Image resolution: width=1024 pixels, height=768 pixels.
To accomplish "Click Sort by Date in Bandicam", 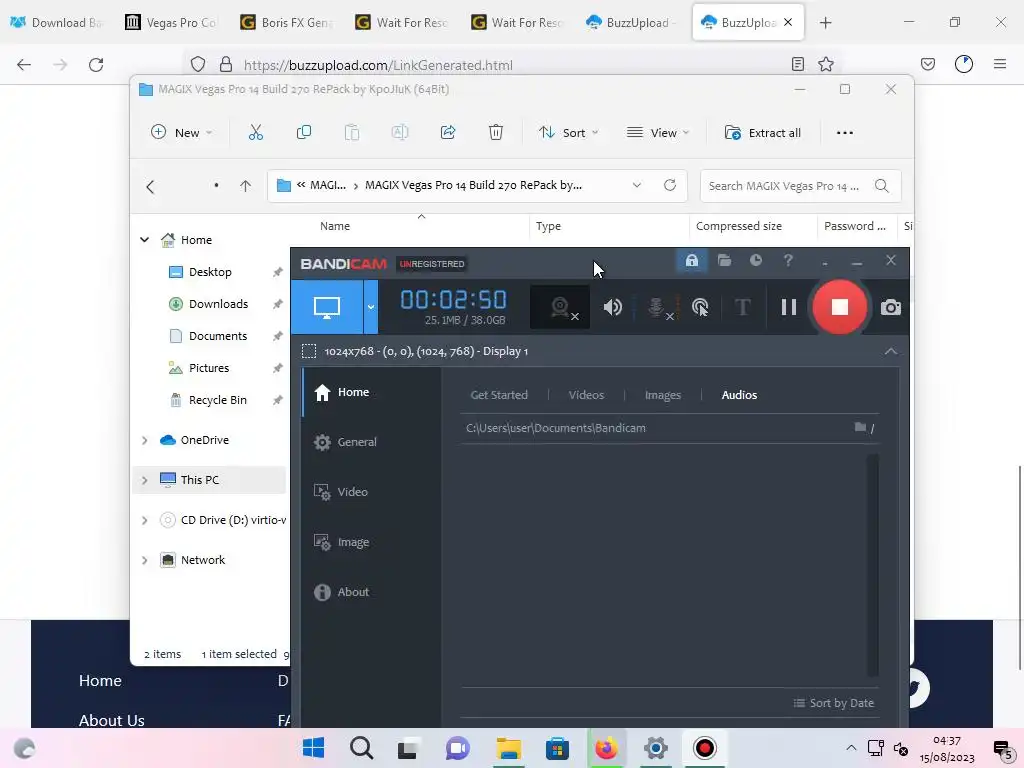I will tap(834, 703).
